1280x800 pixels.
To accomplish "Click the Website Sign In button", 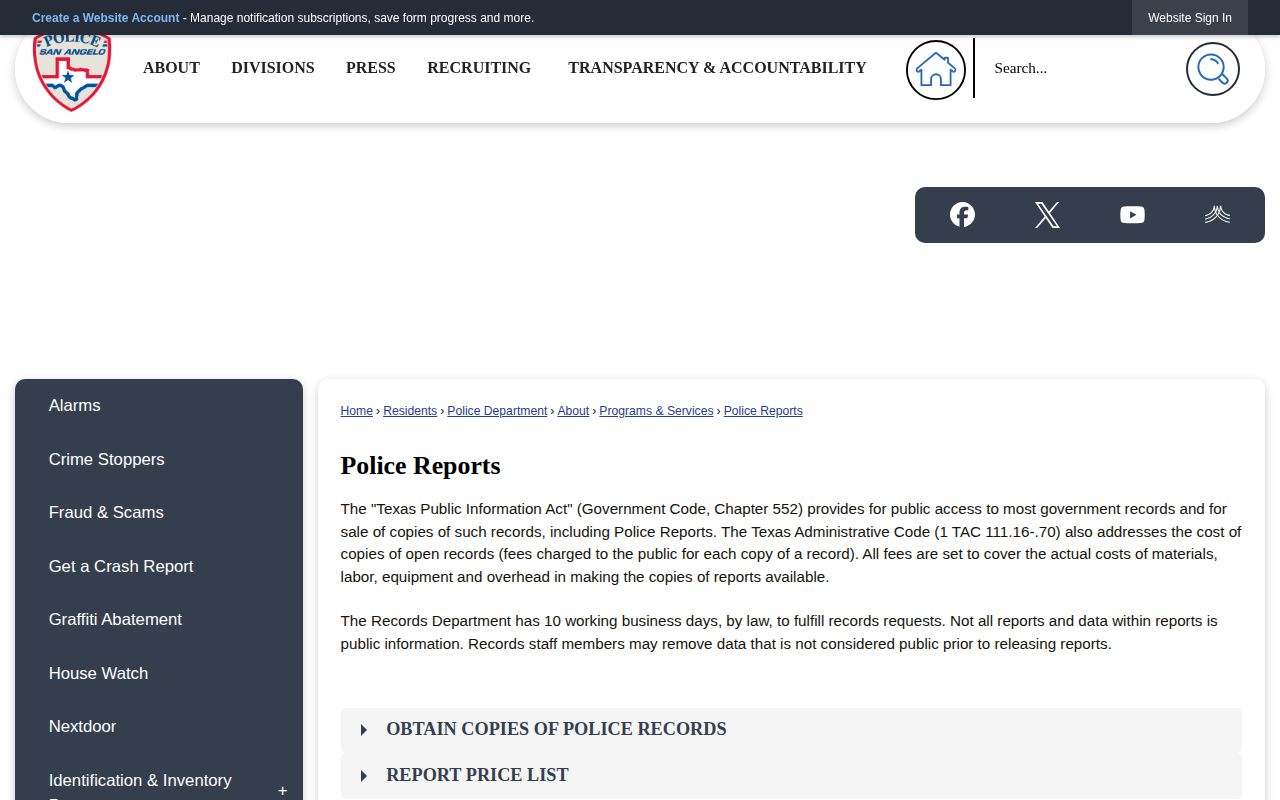I will (1190, 18).
